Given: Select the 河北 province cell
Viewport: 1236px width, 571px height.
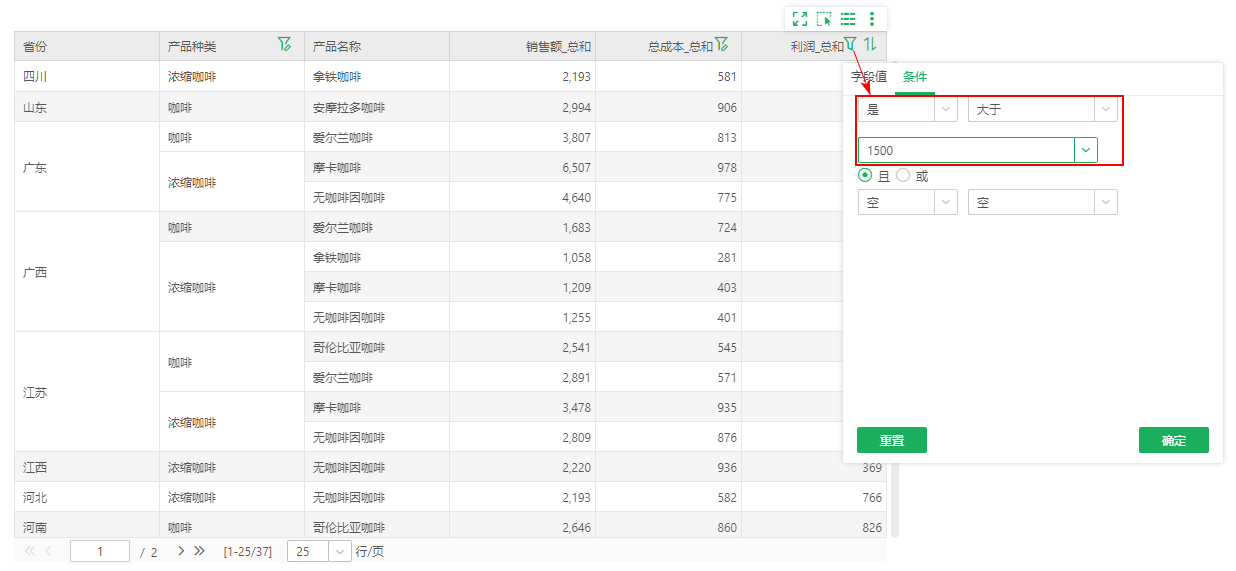Looking at the screenshot, I should (87, 497).
